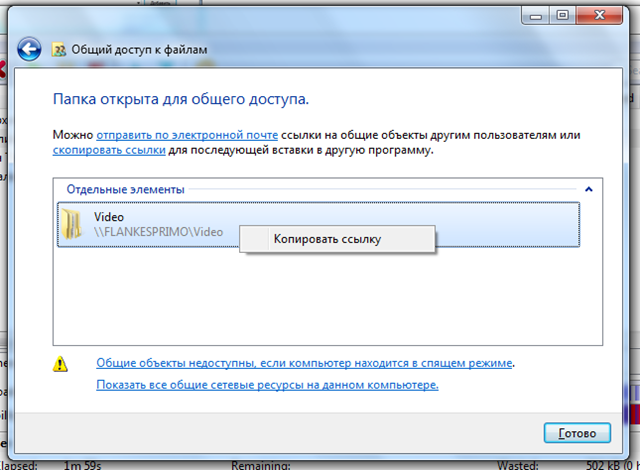Close the file sharing dialog window
The height and width of the screenshot is (470, 640).
600,16
